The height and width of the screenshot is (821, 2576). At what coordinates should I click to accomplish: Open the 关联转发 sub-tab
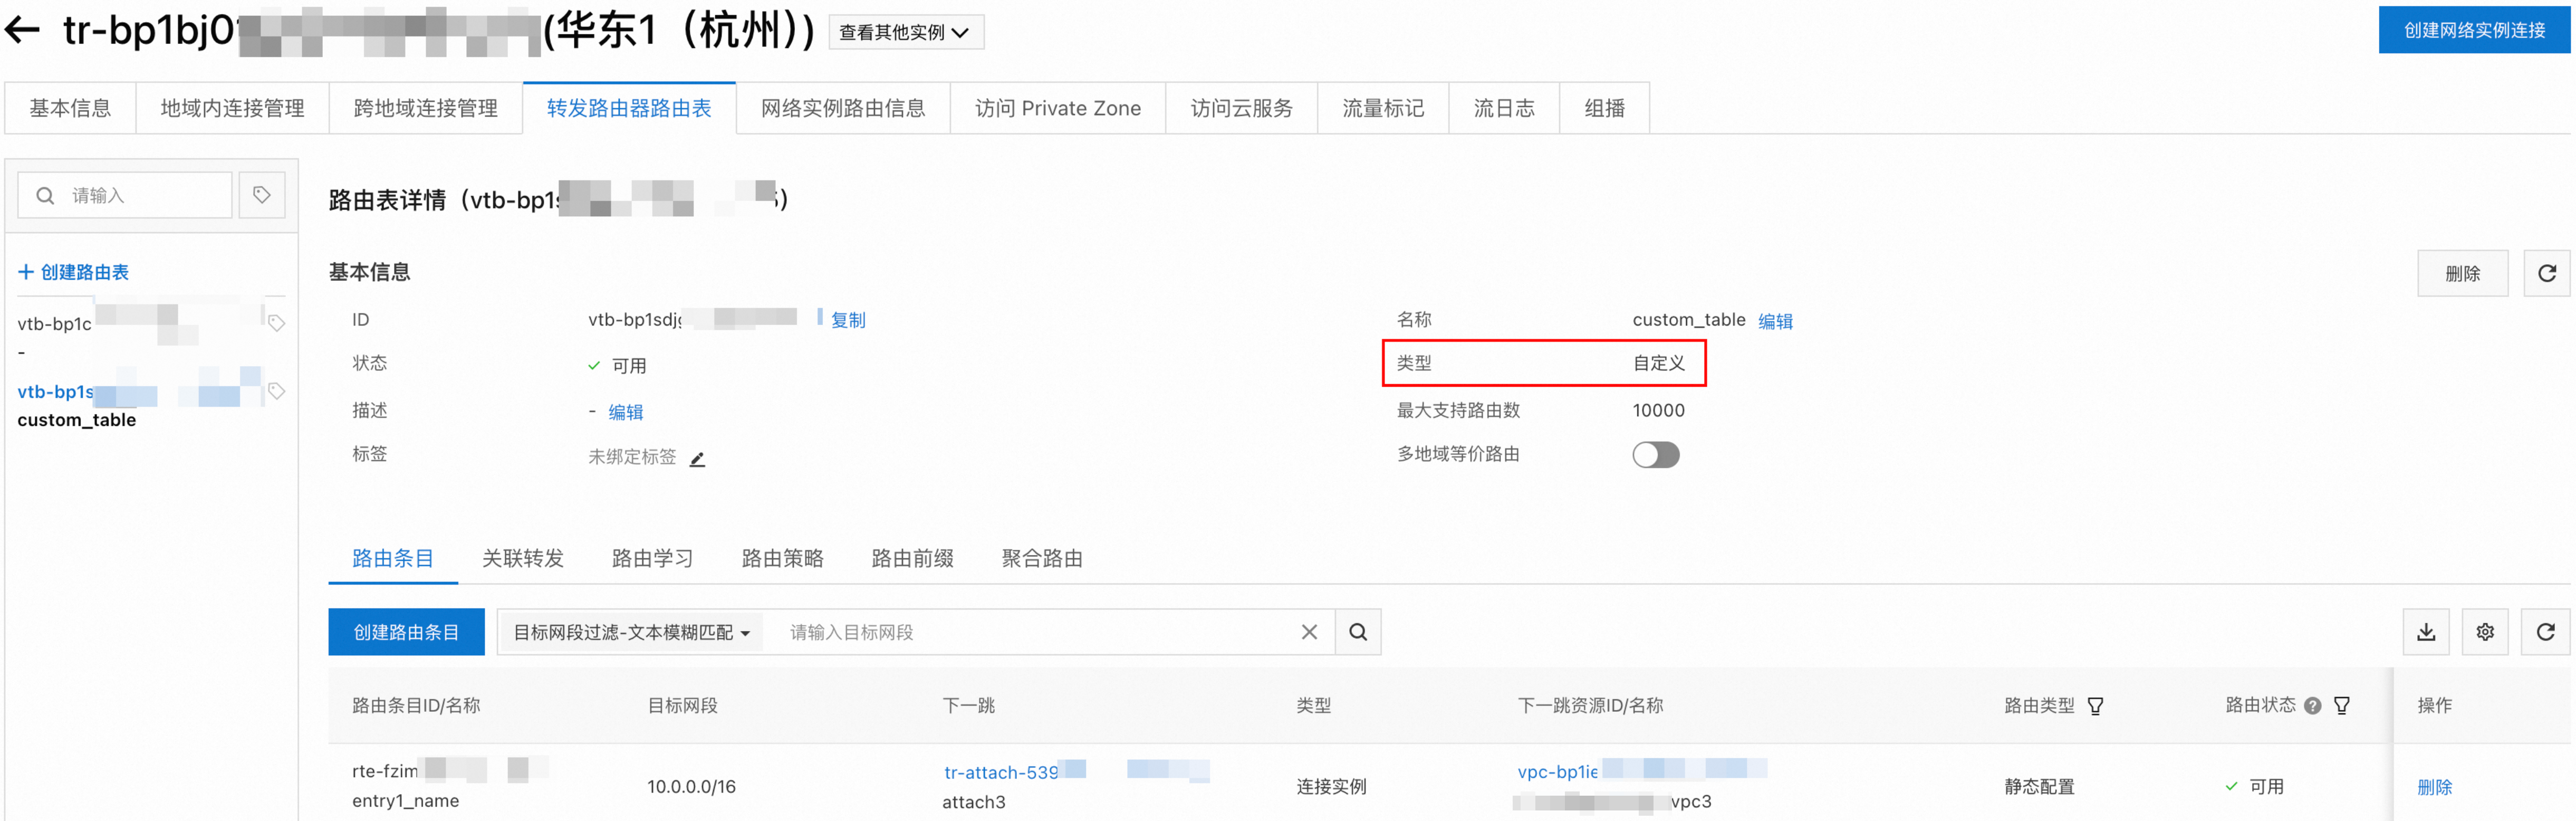pos(522,558)
